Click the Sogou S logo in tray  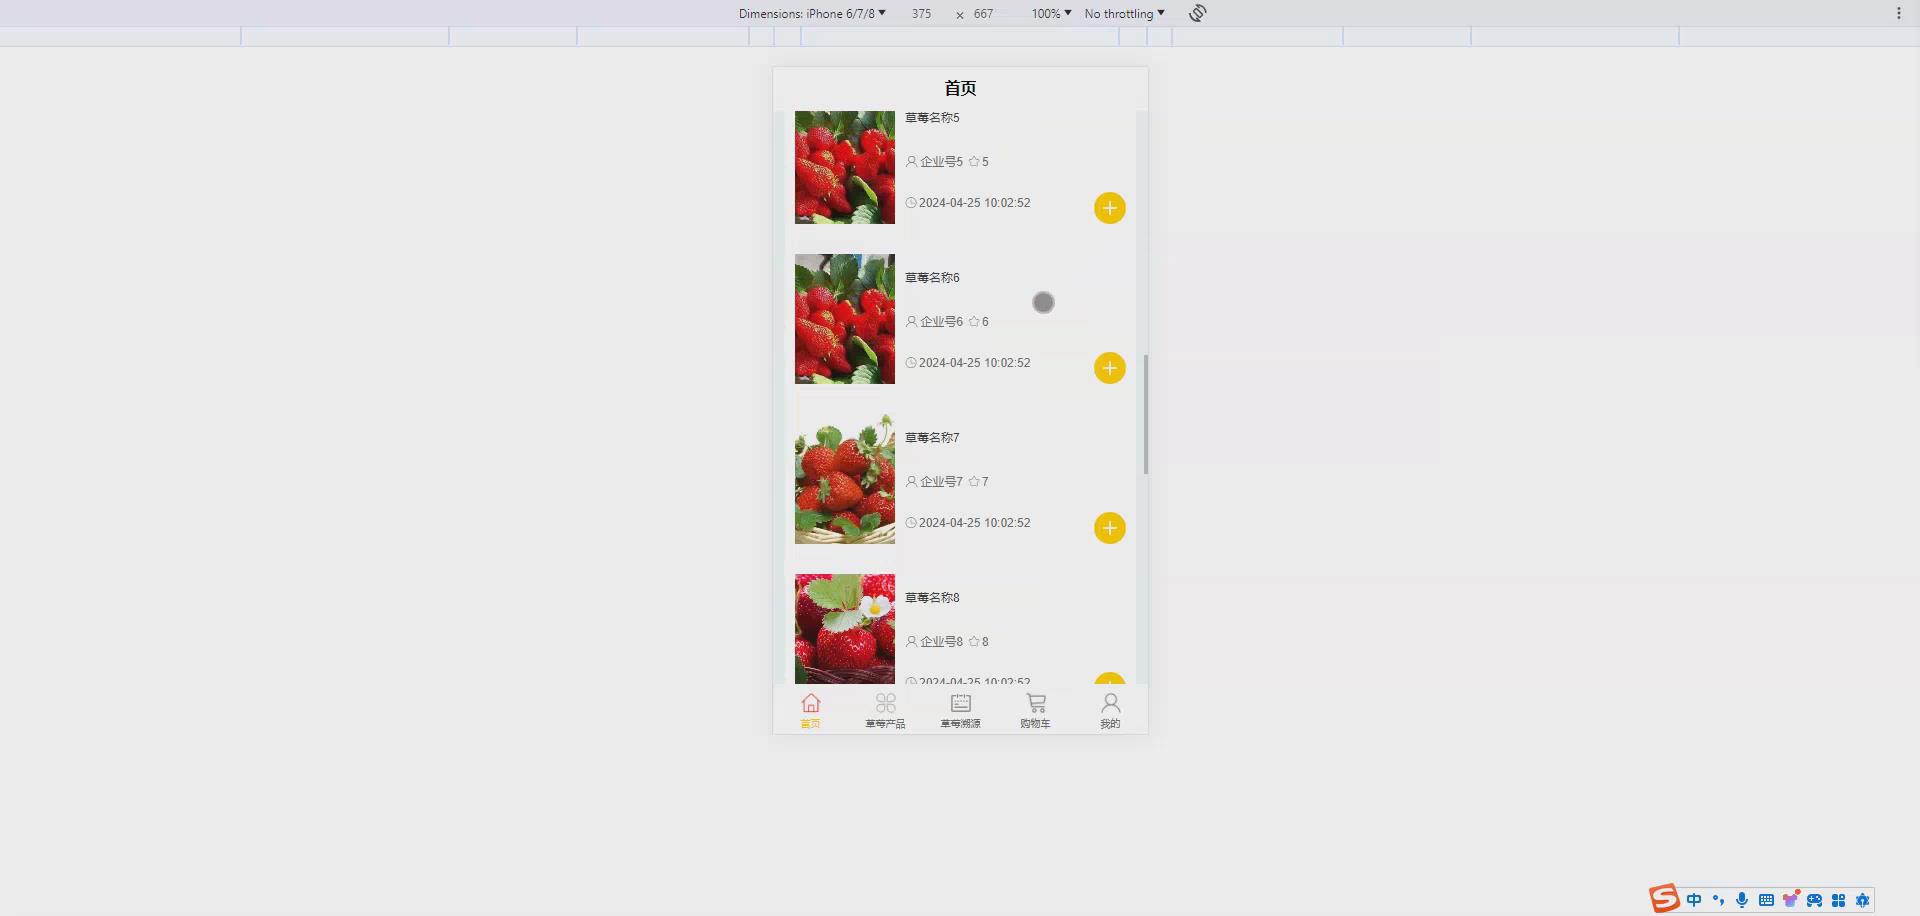[1663, 899]
